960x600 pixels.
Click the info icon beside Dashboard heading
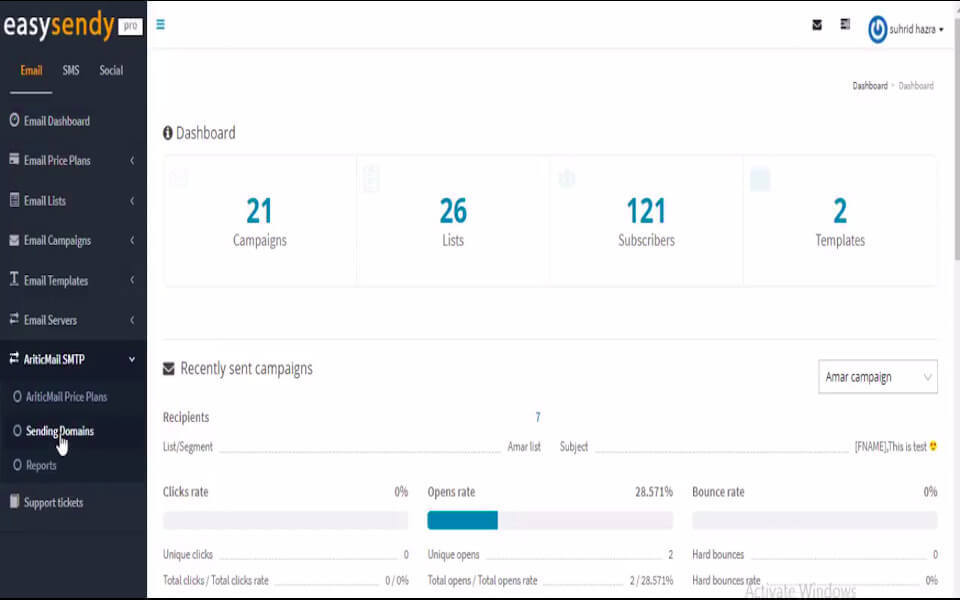(x=168, y=133)
